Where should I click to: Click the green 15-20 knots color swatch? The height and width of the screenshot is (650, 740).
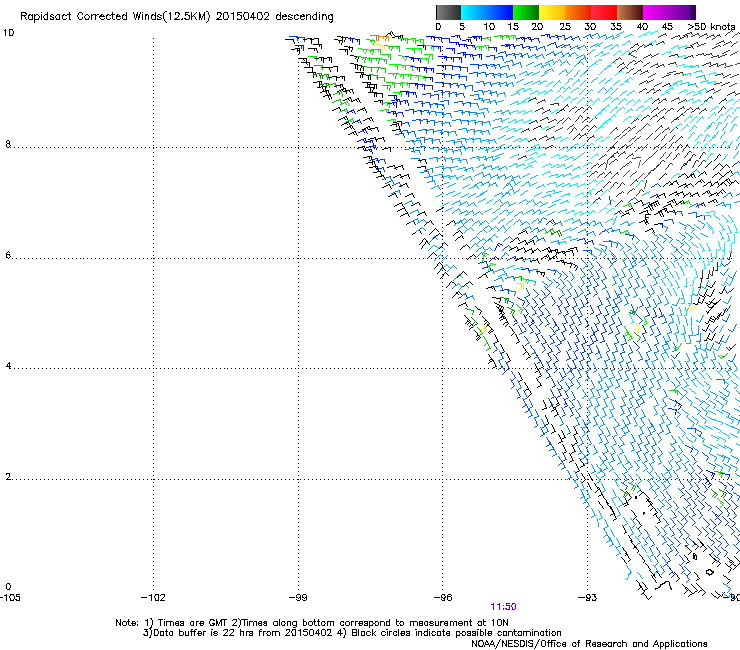coord(526,12)
